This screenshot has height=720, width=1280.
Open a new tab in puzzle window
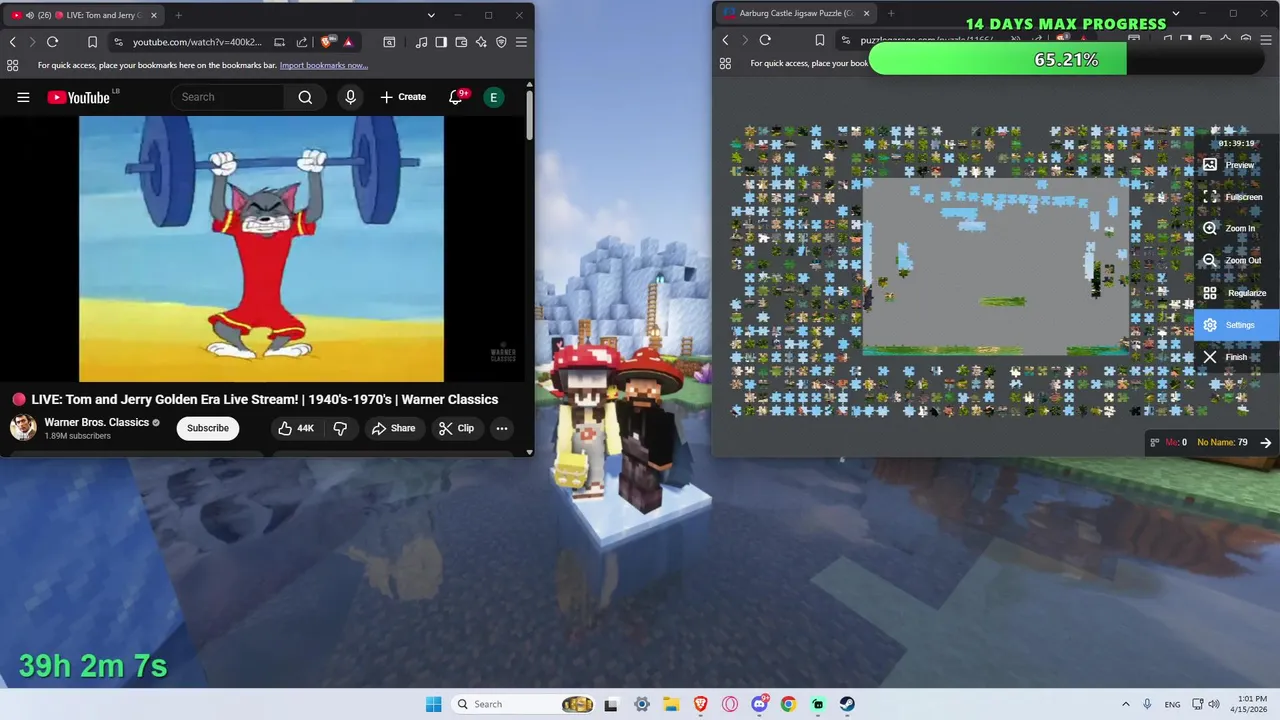pos(890,13)
